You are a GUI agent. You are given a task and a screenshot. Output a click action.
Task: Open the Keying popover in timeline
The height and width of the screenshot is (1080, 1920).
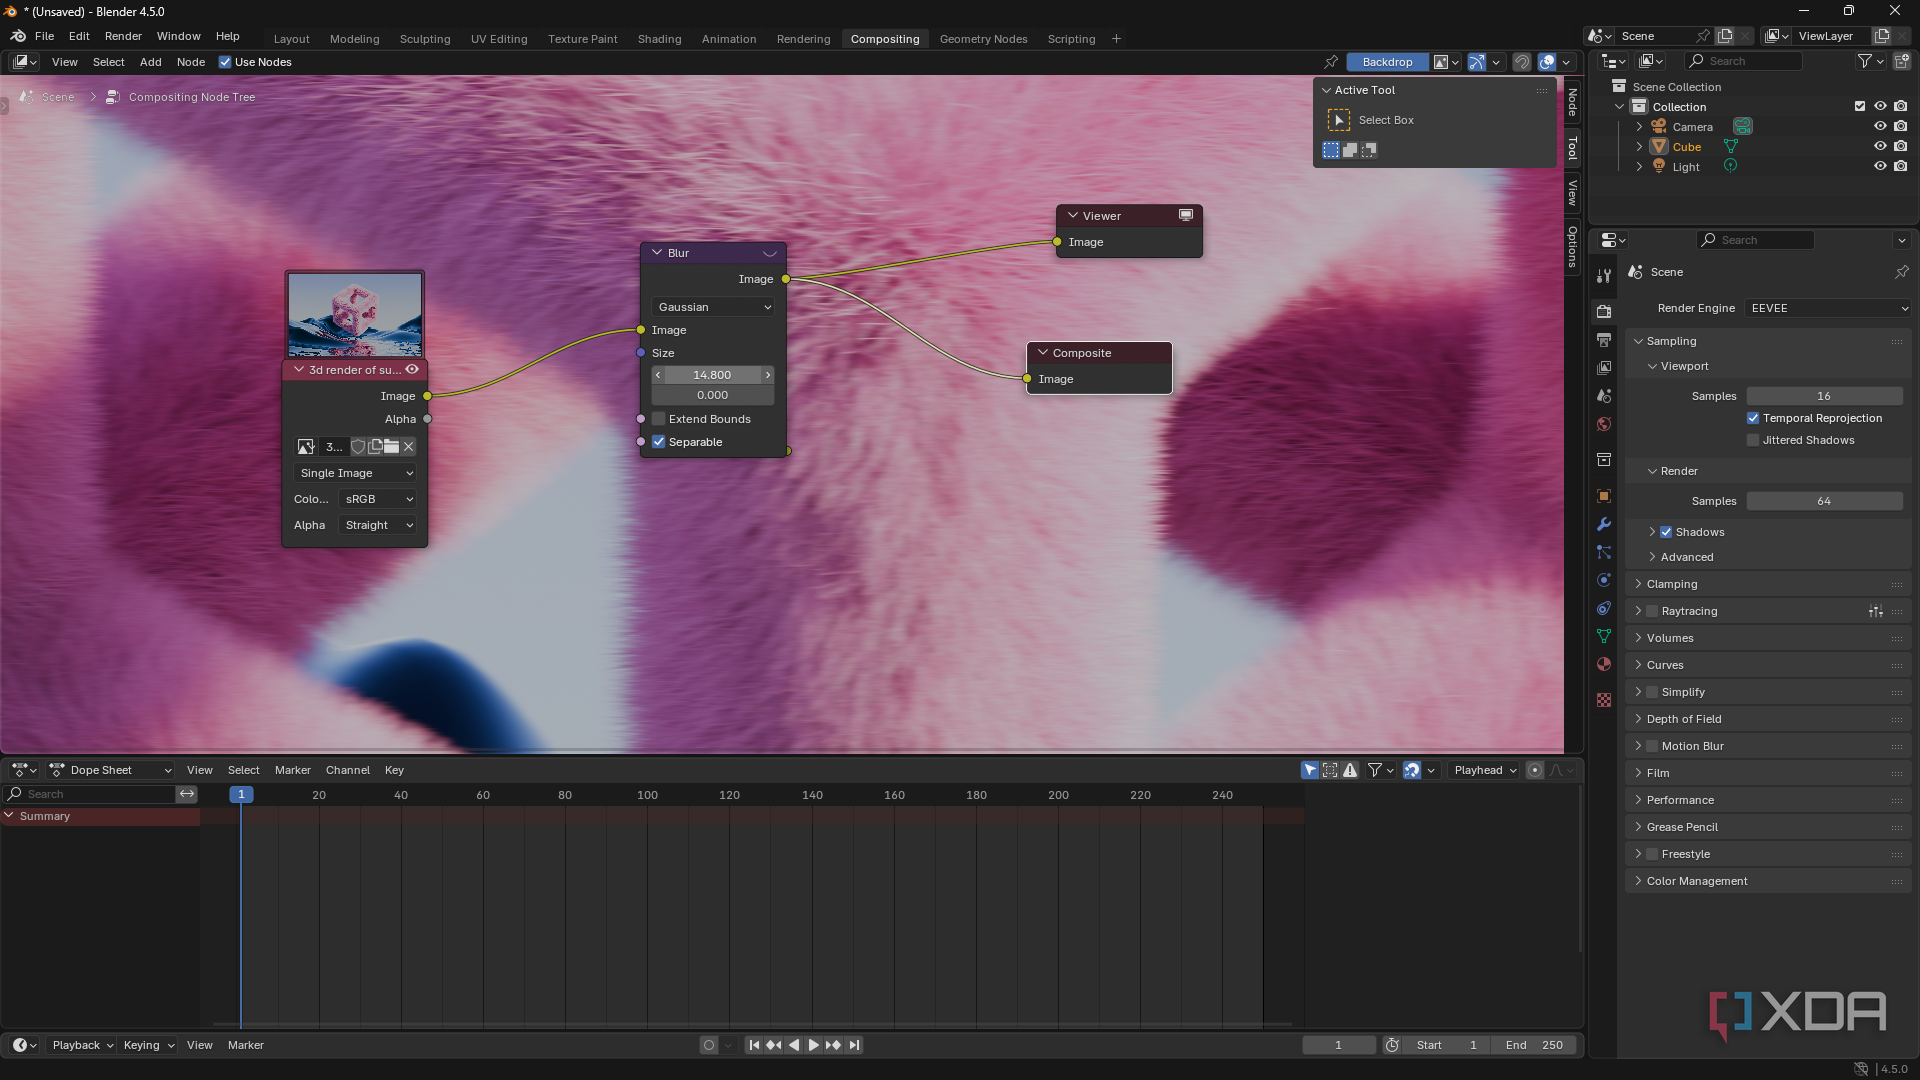coord(148,1045)
